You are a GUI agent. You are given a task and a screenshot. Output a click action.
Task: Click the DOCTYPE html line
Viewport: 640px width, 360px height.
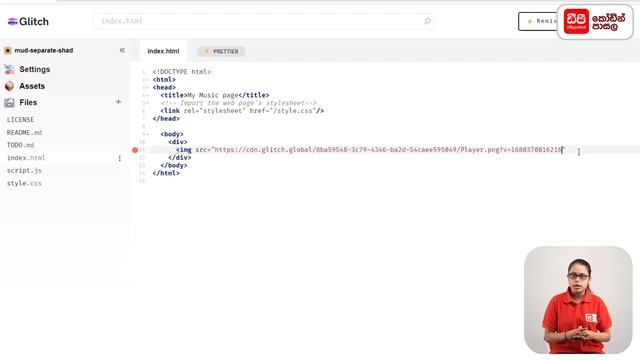pos(182,72)
